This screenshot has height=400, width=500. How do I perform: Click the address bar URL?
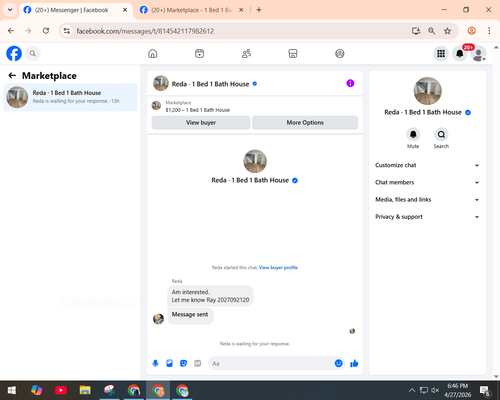pos(145,31)
